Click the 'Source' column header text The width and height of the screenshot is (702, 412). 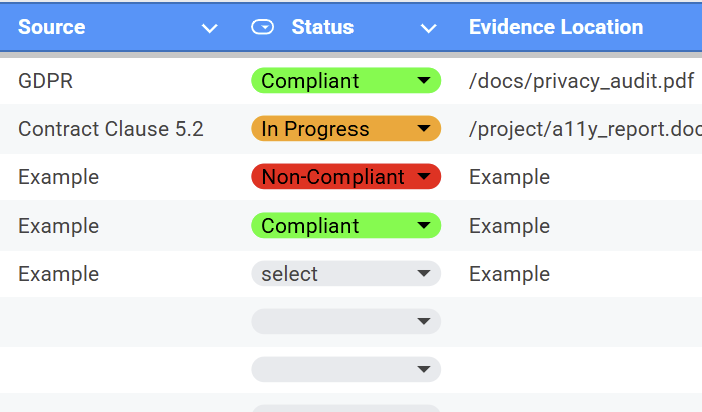coord(51,27)
